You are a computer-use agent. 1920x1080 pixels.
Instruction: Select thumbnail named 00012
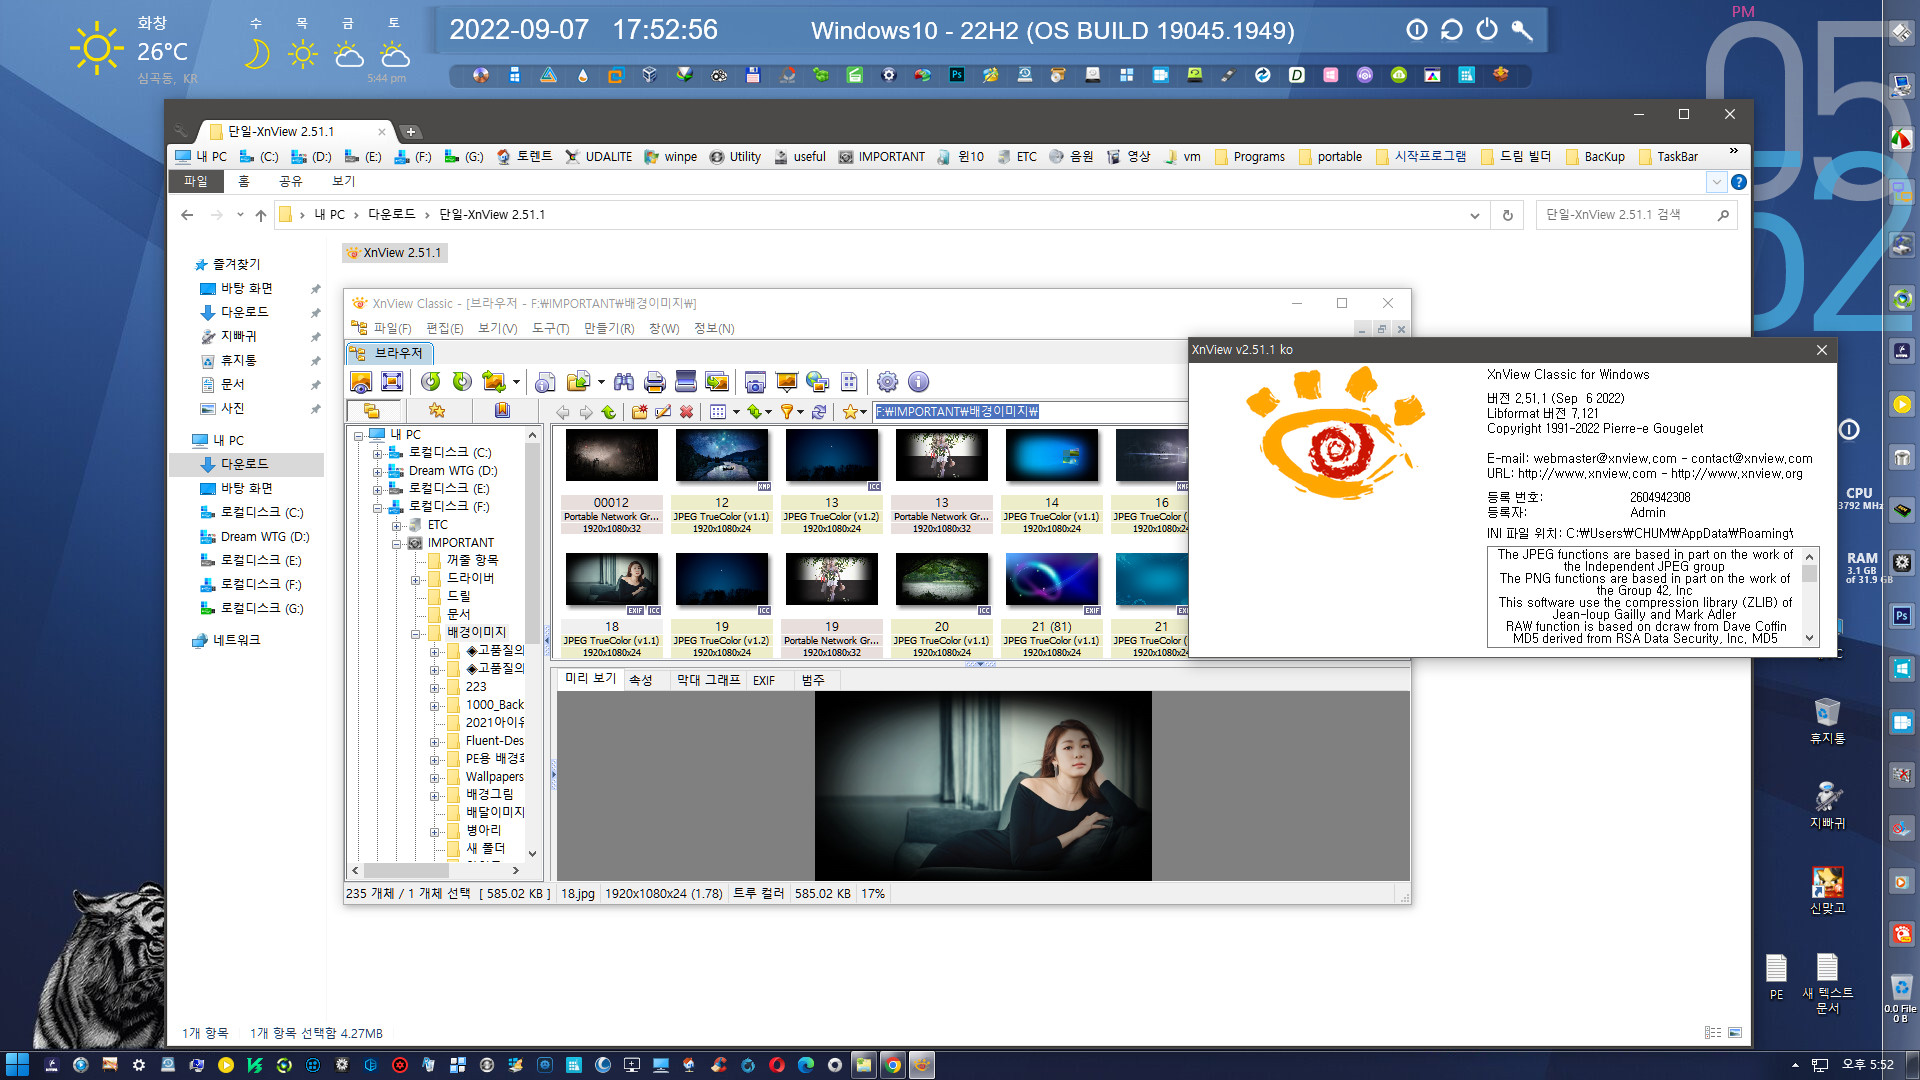point(612,481)
